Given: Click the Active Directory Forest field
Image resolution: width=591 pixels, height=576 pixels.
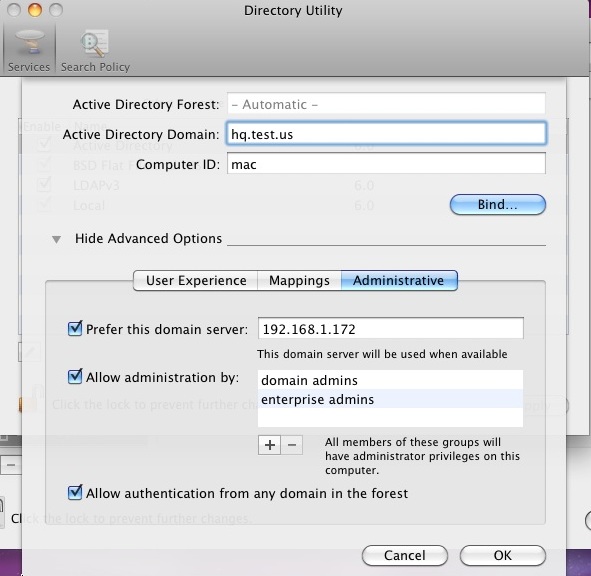Looking at the screenshot, I should (x=386, y=104).
